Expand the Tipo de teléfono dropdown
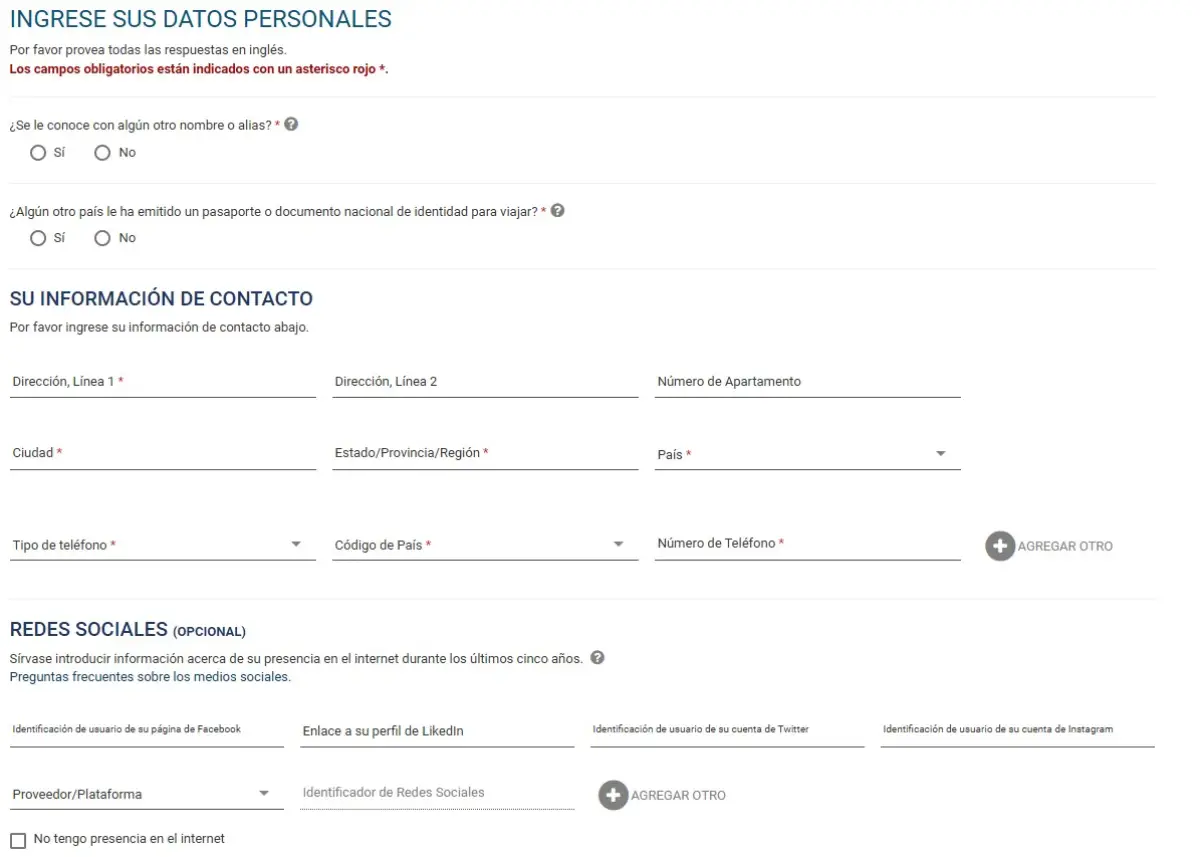 click(162, 545)
